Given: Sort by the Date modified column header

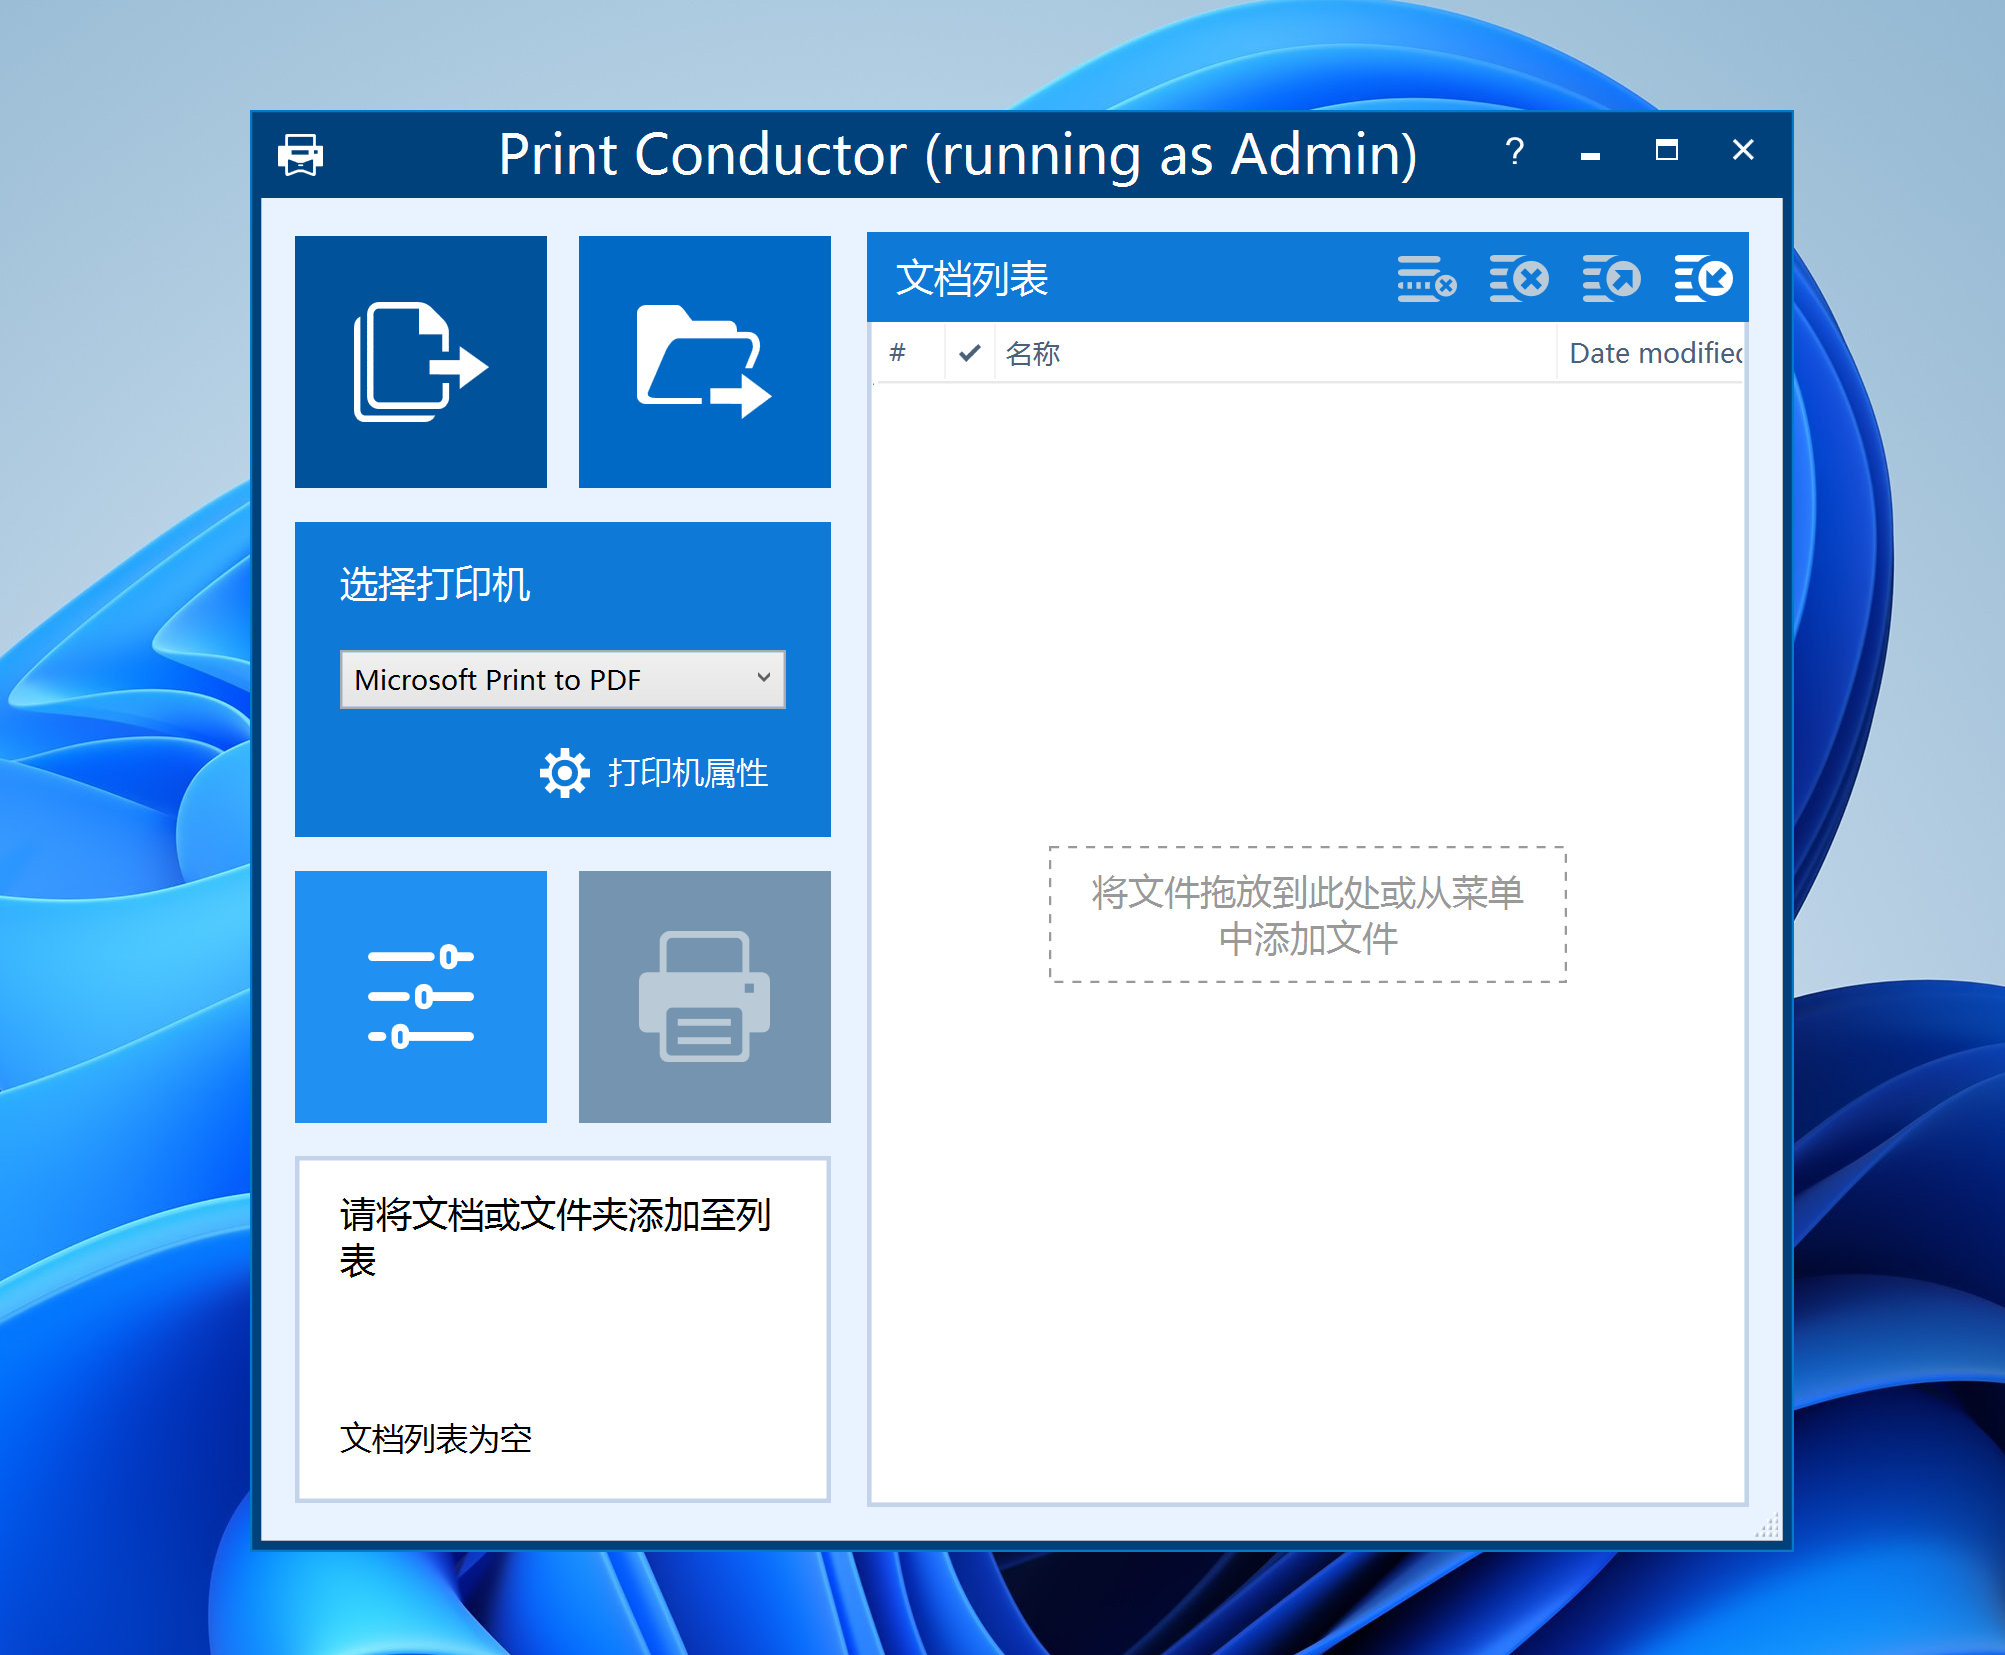Looking at the screenshot, I should [x=1650, y=353].
